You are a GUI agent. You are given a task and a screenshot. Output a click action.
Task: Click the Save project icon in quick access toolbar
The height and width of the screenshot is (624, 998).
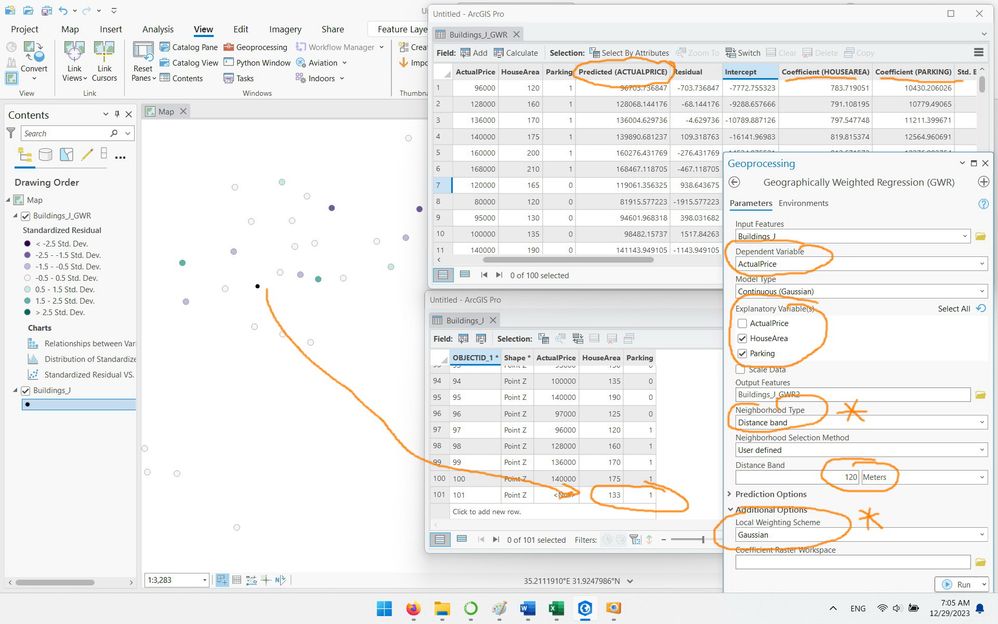[x=47, y=11]
